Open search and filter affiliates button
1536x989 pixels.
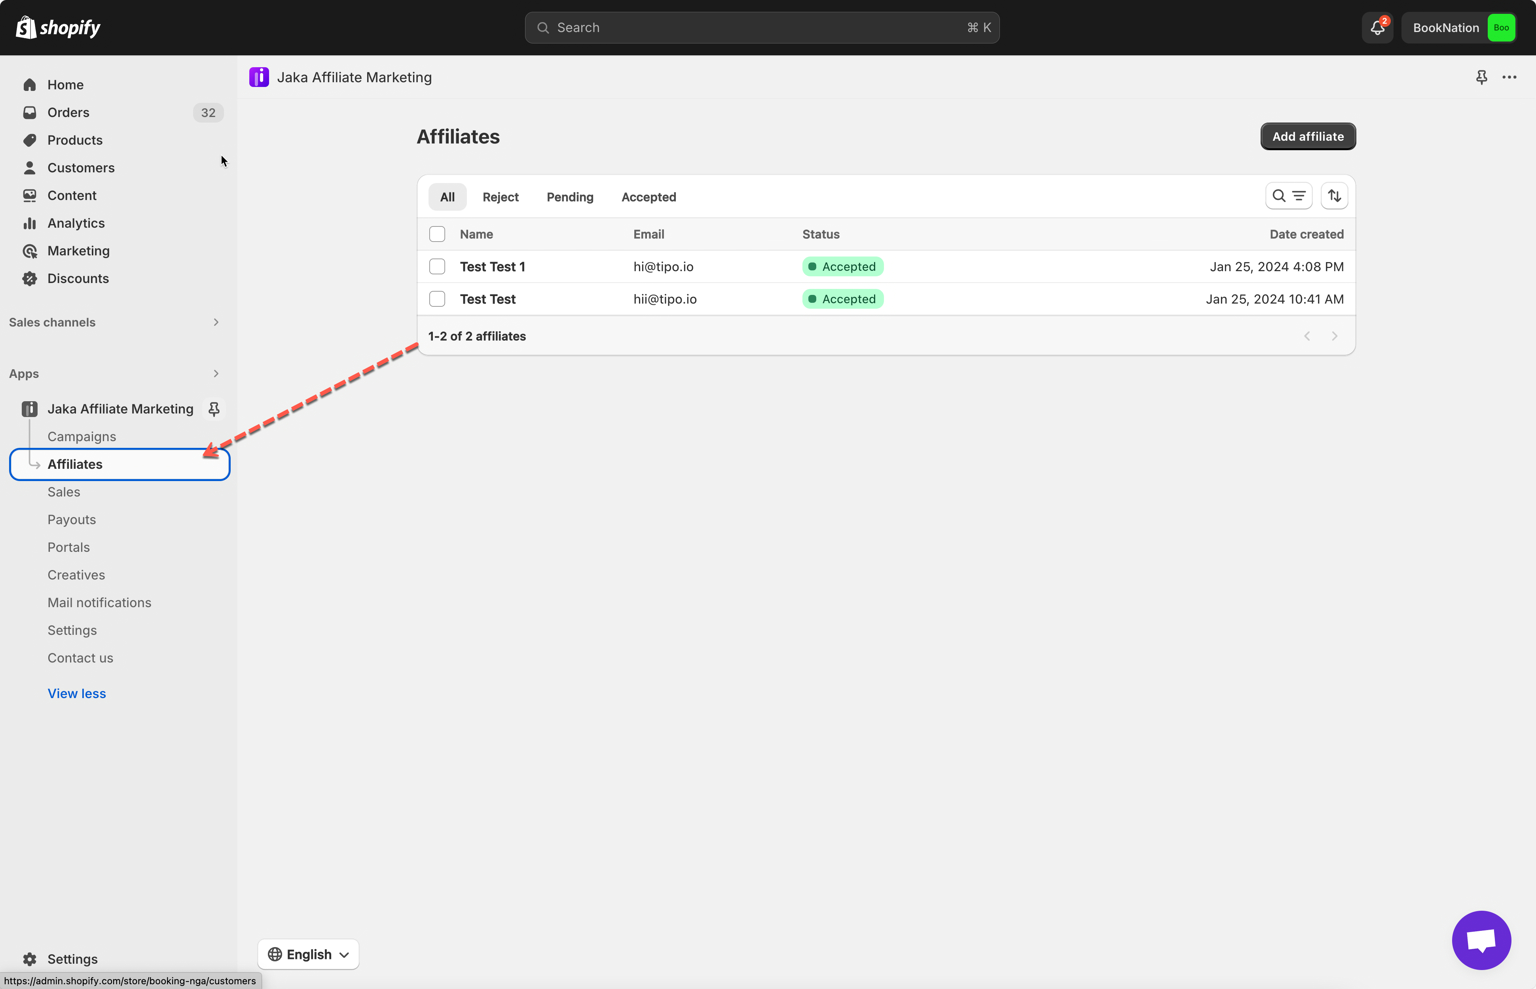1288,196
